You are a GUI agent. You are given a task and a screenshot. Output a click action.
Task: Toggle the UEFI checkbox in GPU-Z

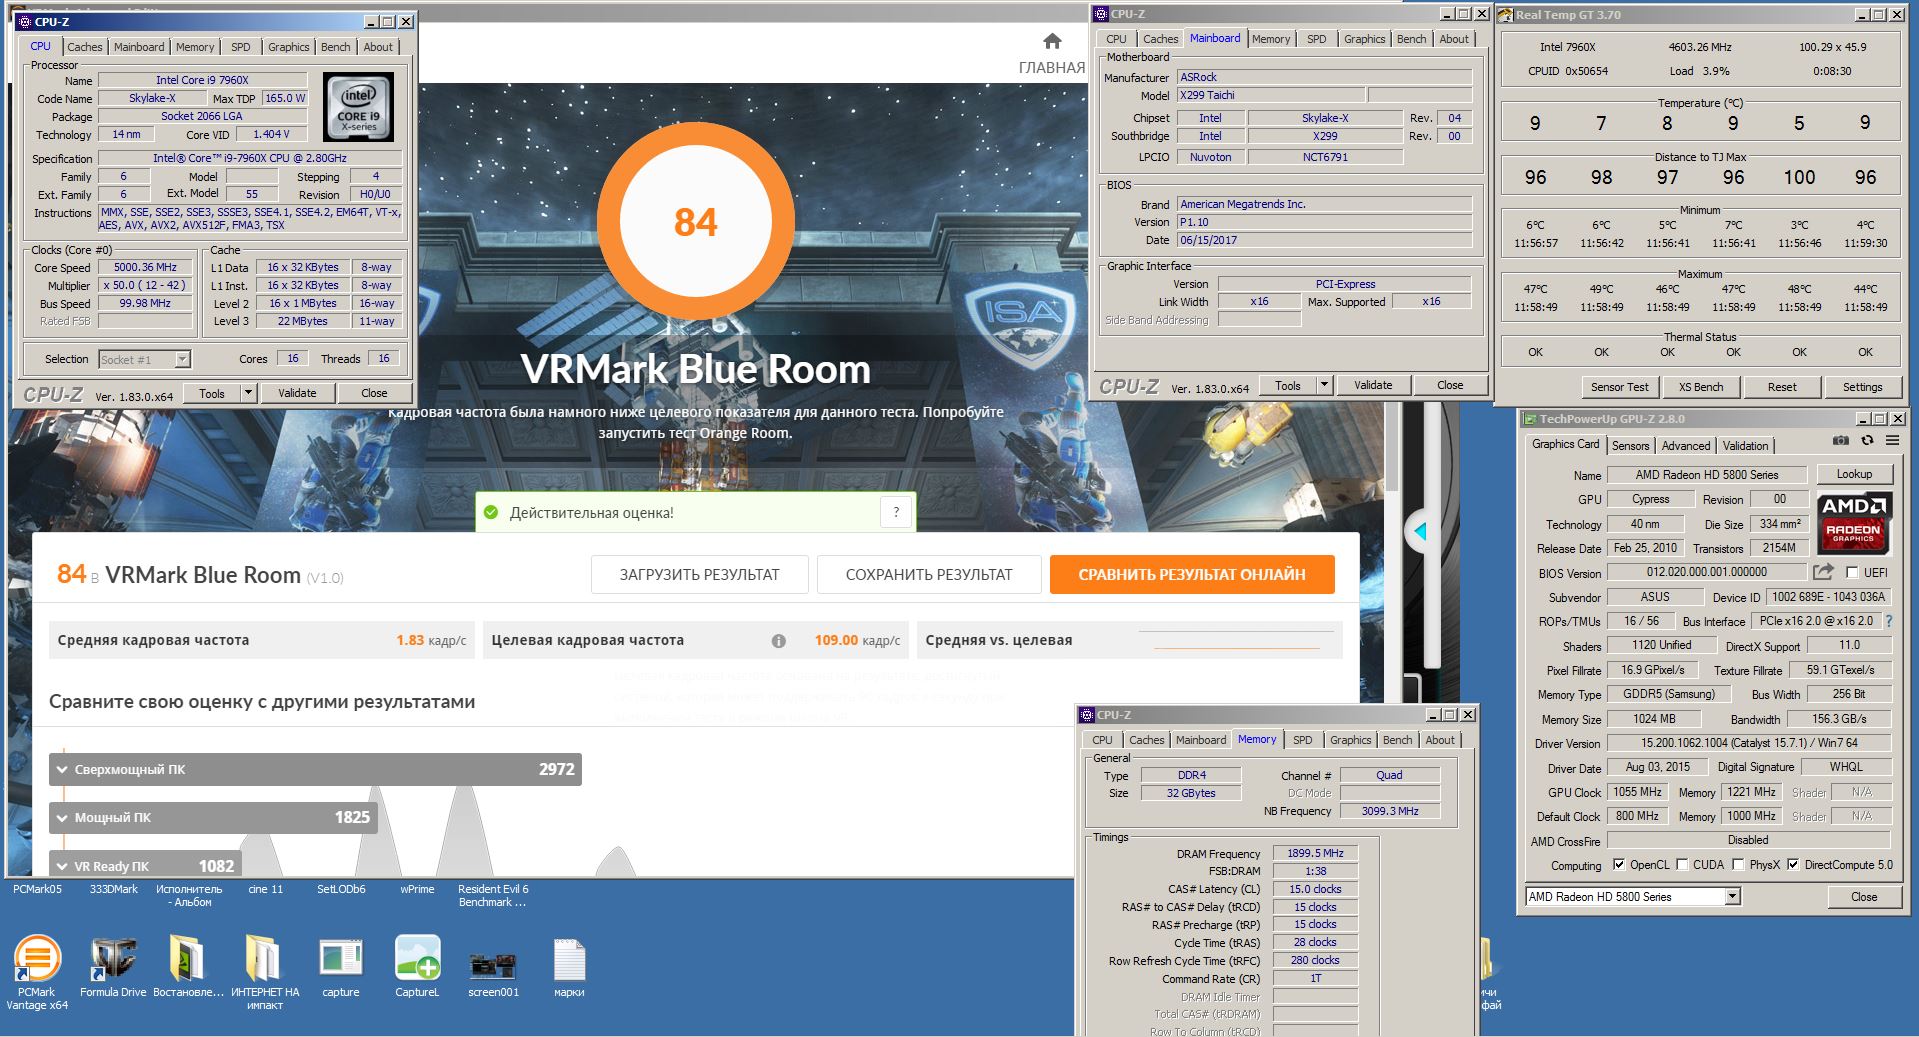(1852, 572)
